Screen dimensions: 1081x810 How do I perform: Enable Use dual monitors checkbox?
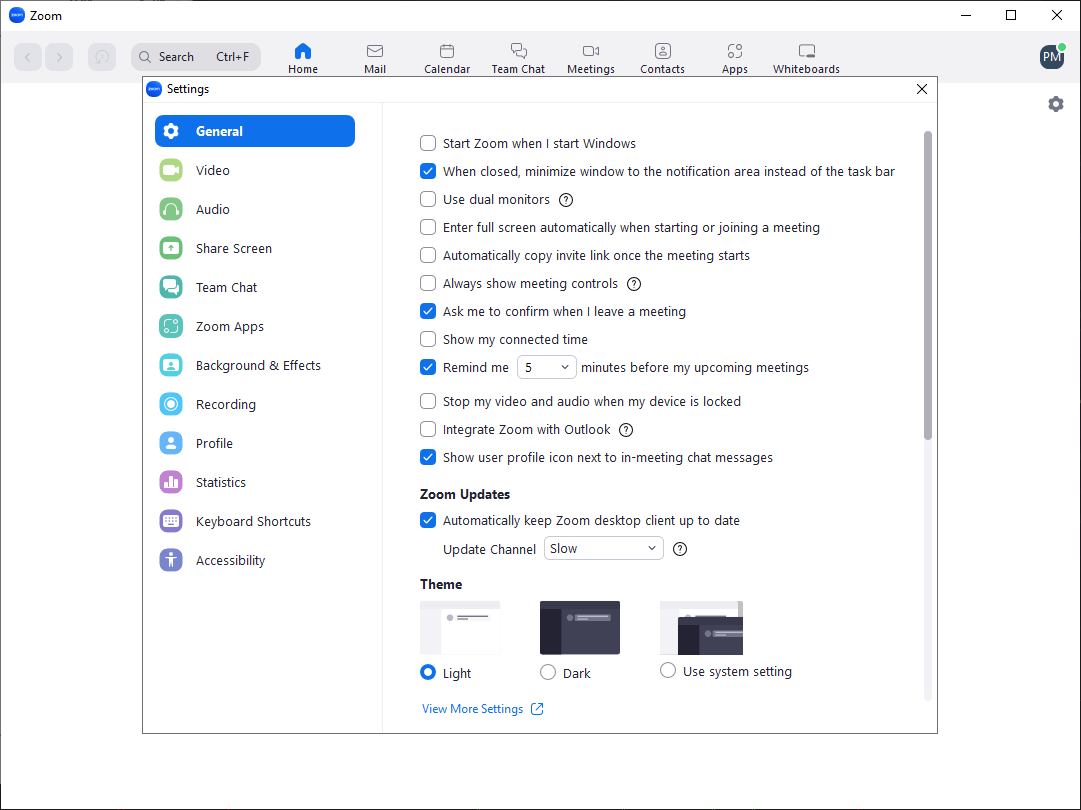(x=428, y=200)
